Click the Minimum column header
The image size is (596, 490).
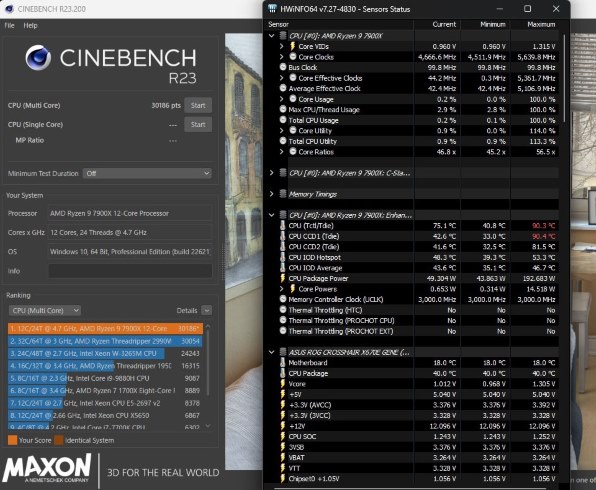[x=493, y=24]
